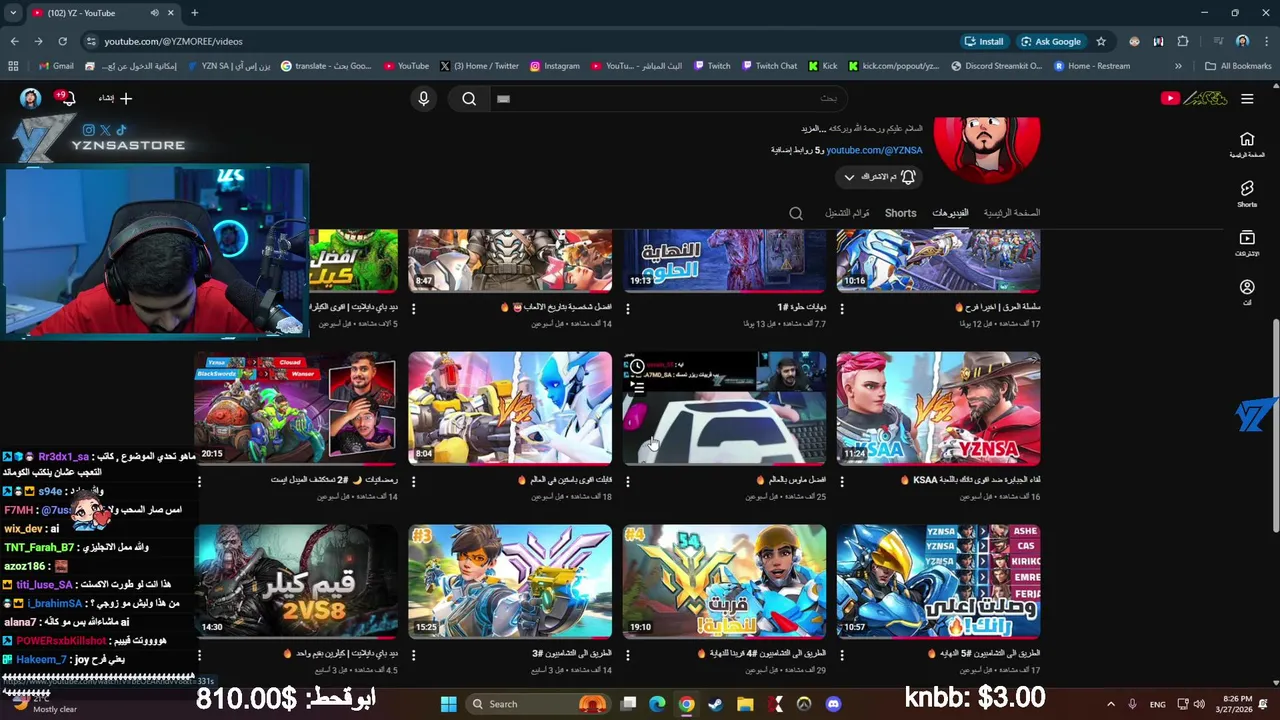Open Shorts in the YouTube sidebar

[1247, 194]
